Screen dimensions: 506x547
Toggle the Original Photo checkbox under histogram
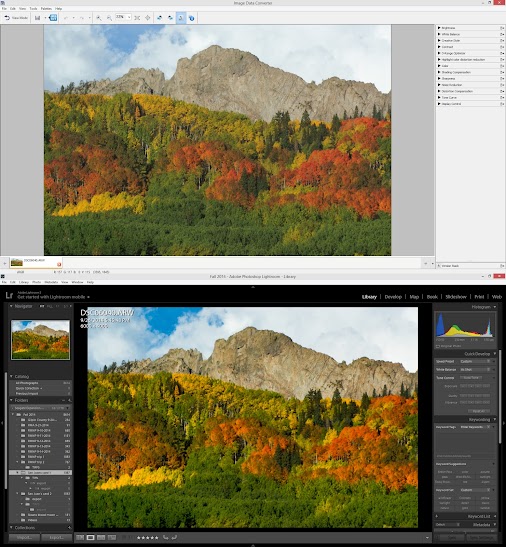tap(438, 346)
